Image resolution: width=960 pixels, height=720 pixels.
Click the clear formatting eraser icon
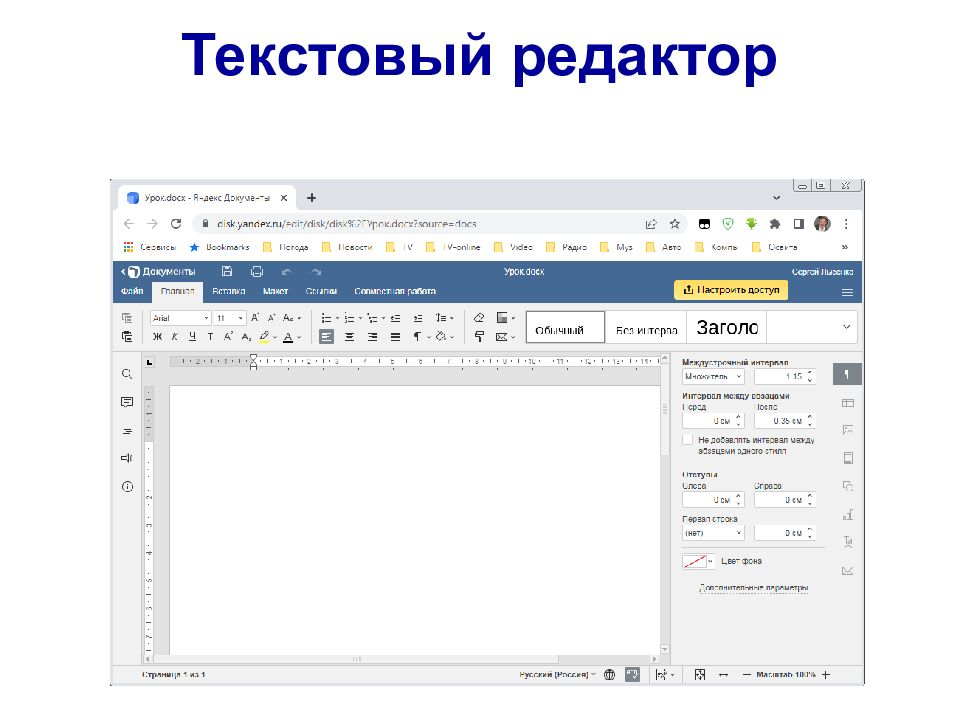click(479, 318)
